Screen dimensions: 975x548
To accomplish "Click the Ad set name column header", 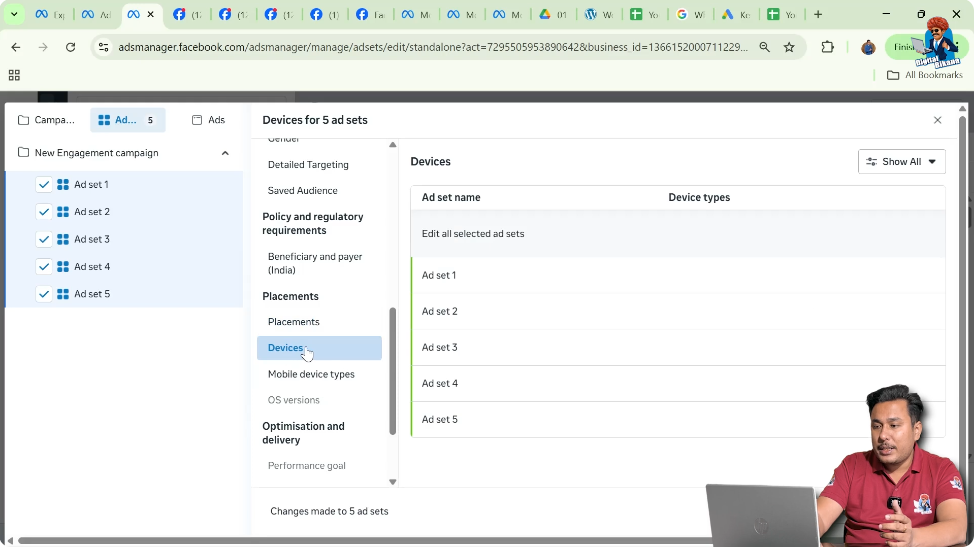I will [451, 198].
